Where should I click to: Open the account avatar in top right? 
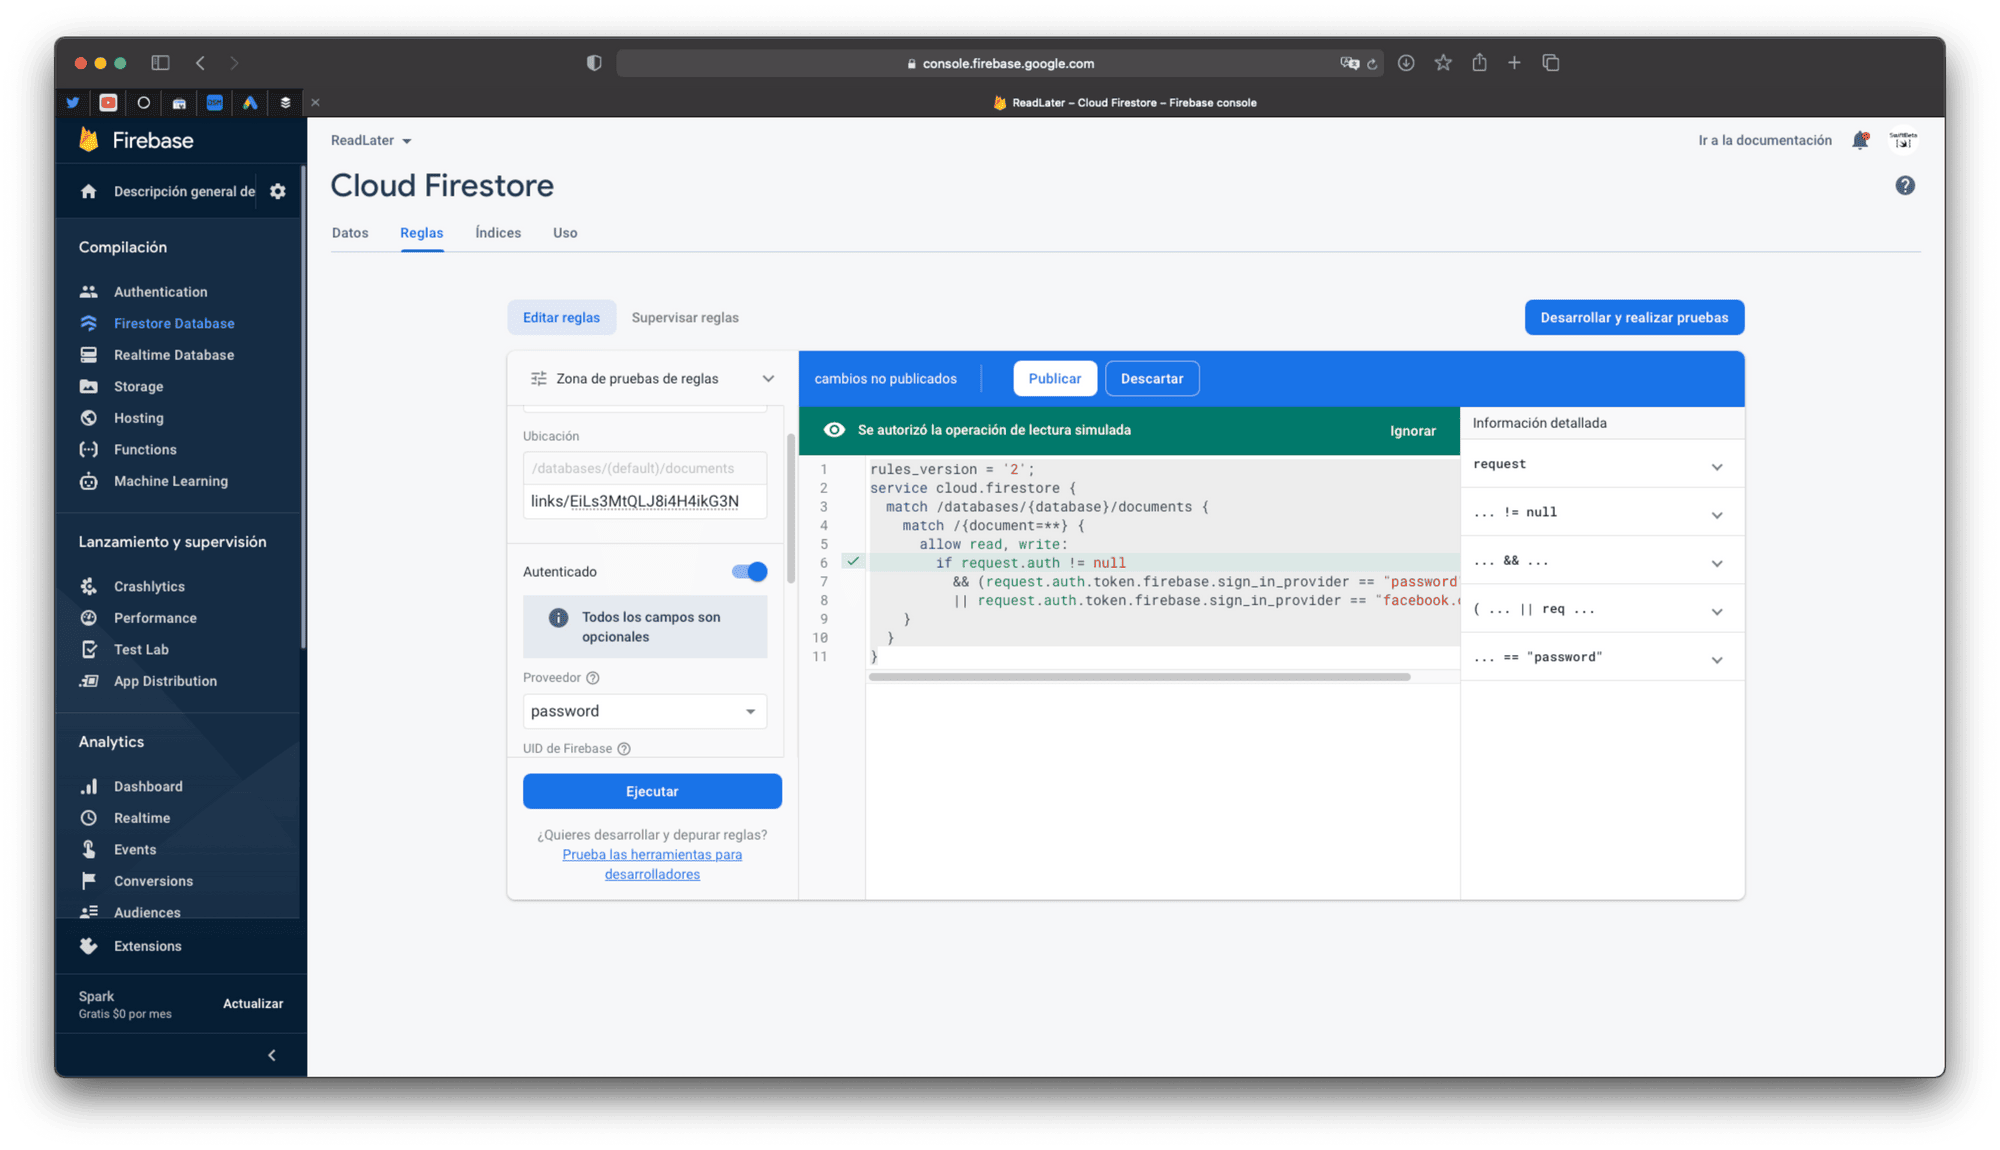coord(1903,140)
